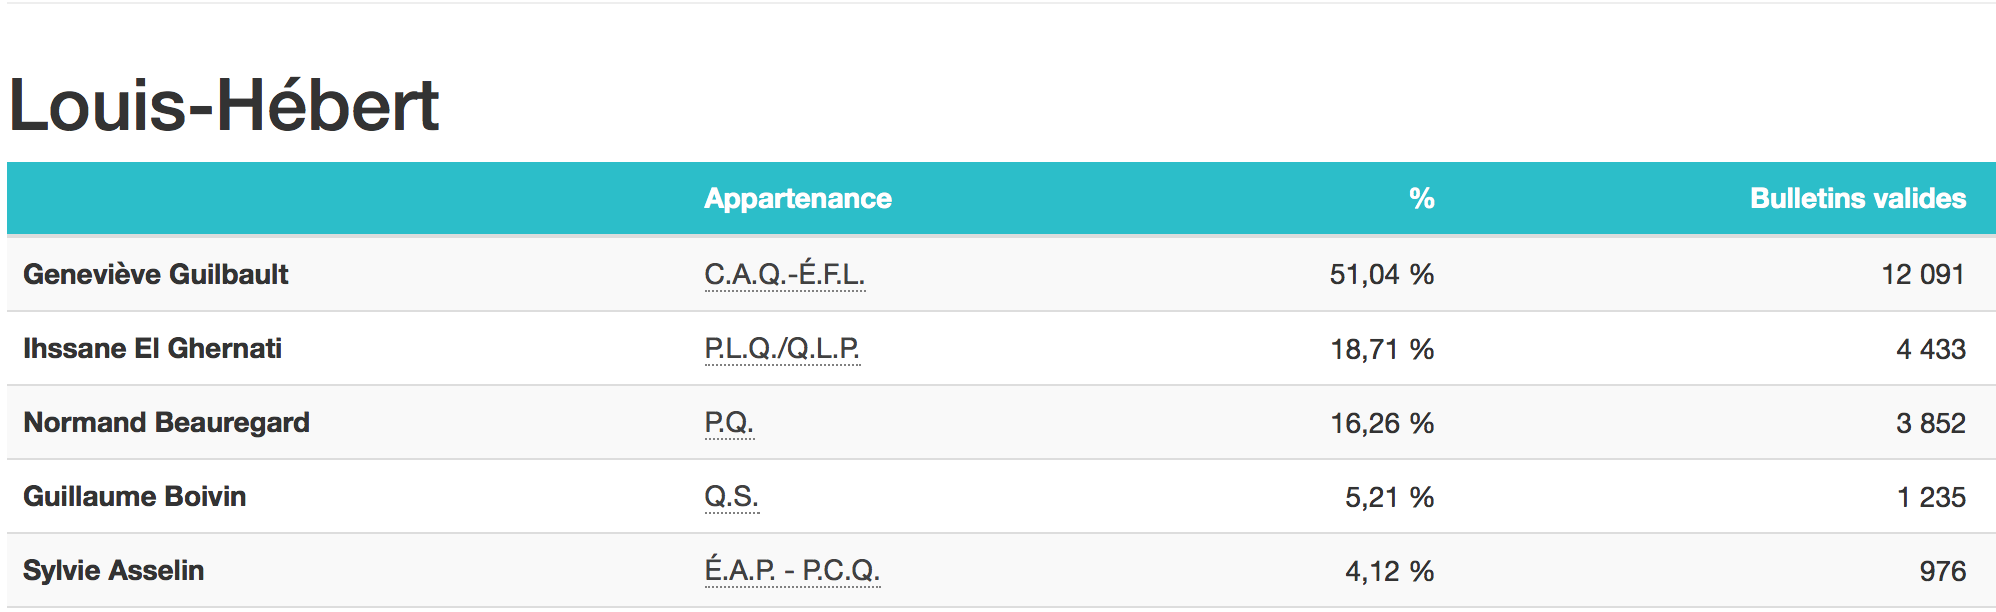Image resolution: width=1996 pixels, height=612 pixels.
Task: Click the Bulletins valides column header
Action: tap(1858, 198)
